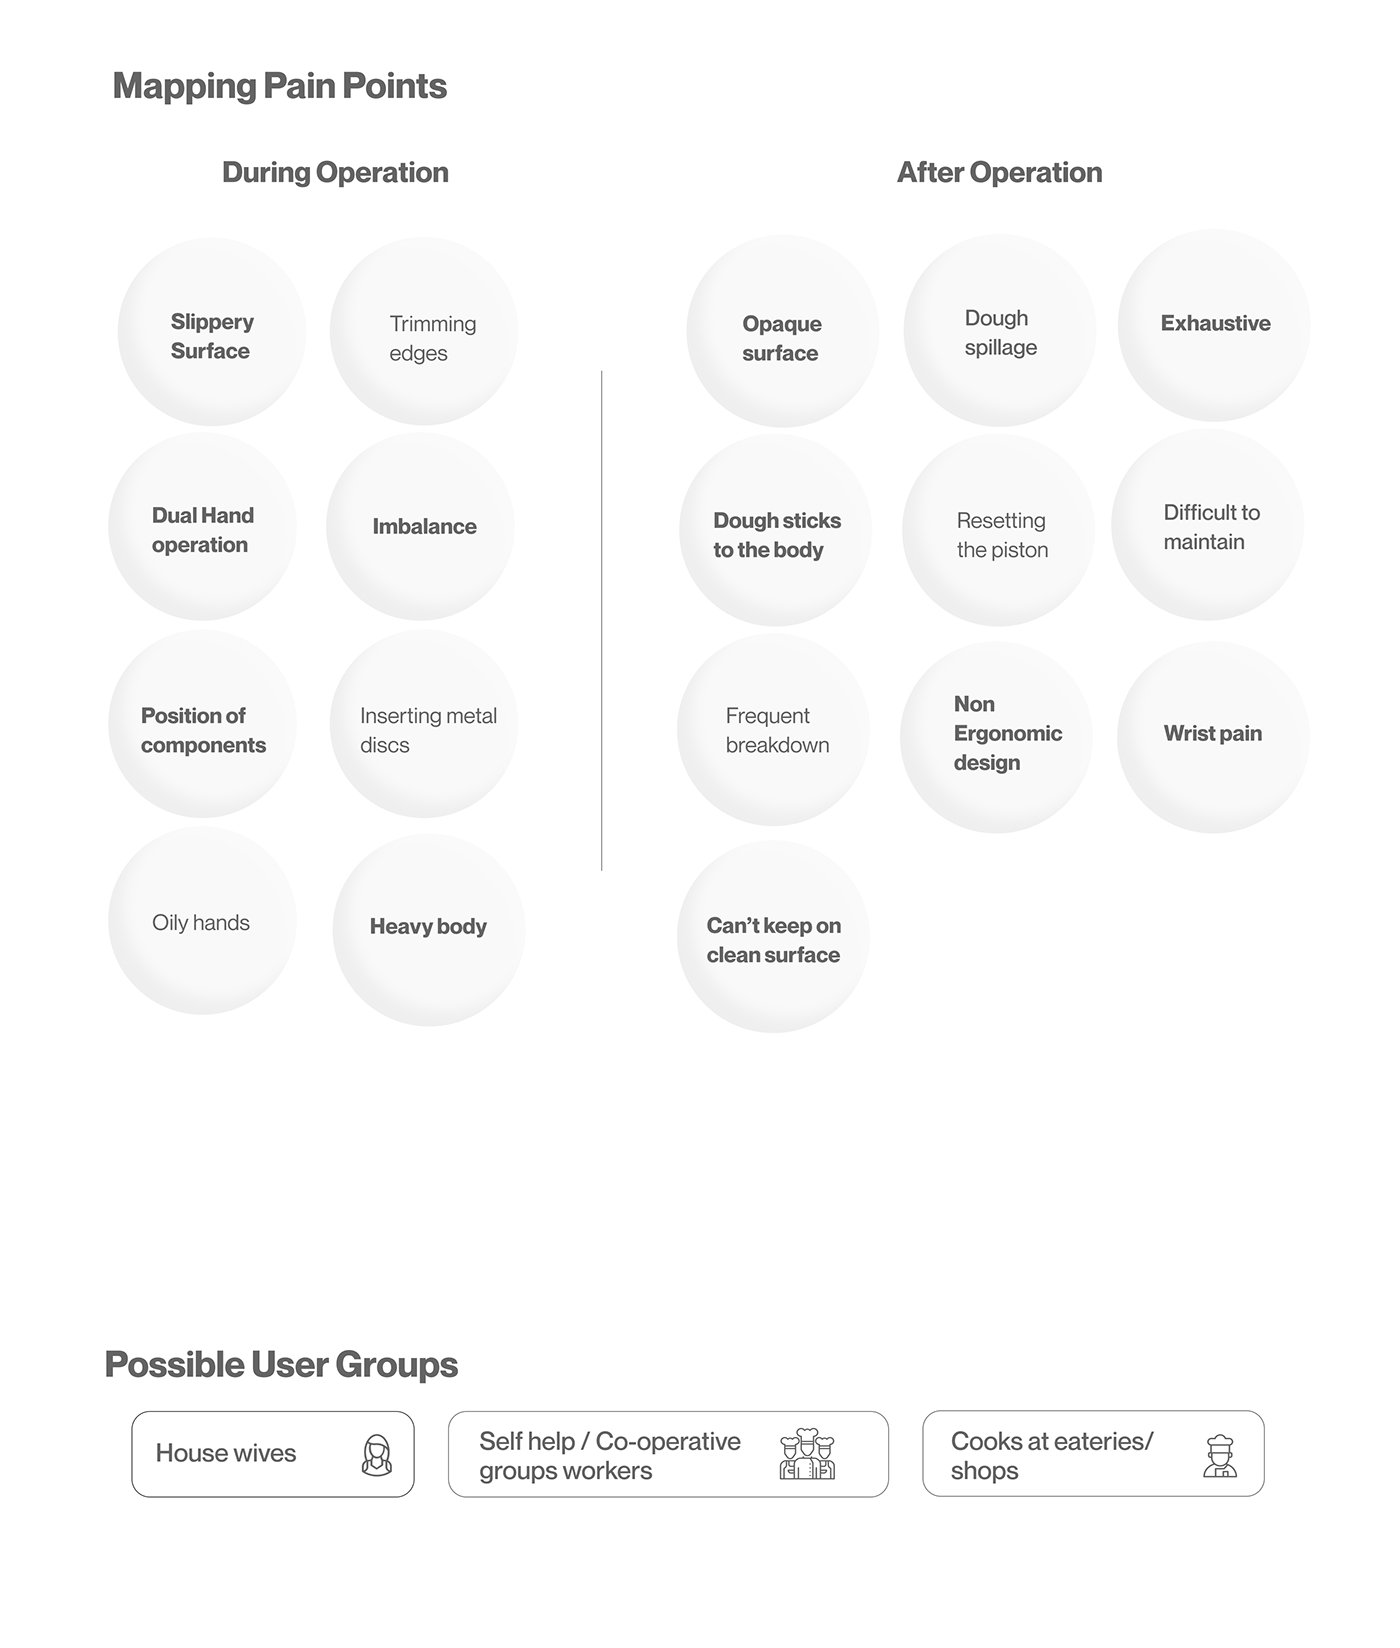This screenshot has width=1400, height=1648.
Task: Choose the Exhaustive pain point bubble
Action: click(1214, 326)
